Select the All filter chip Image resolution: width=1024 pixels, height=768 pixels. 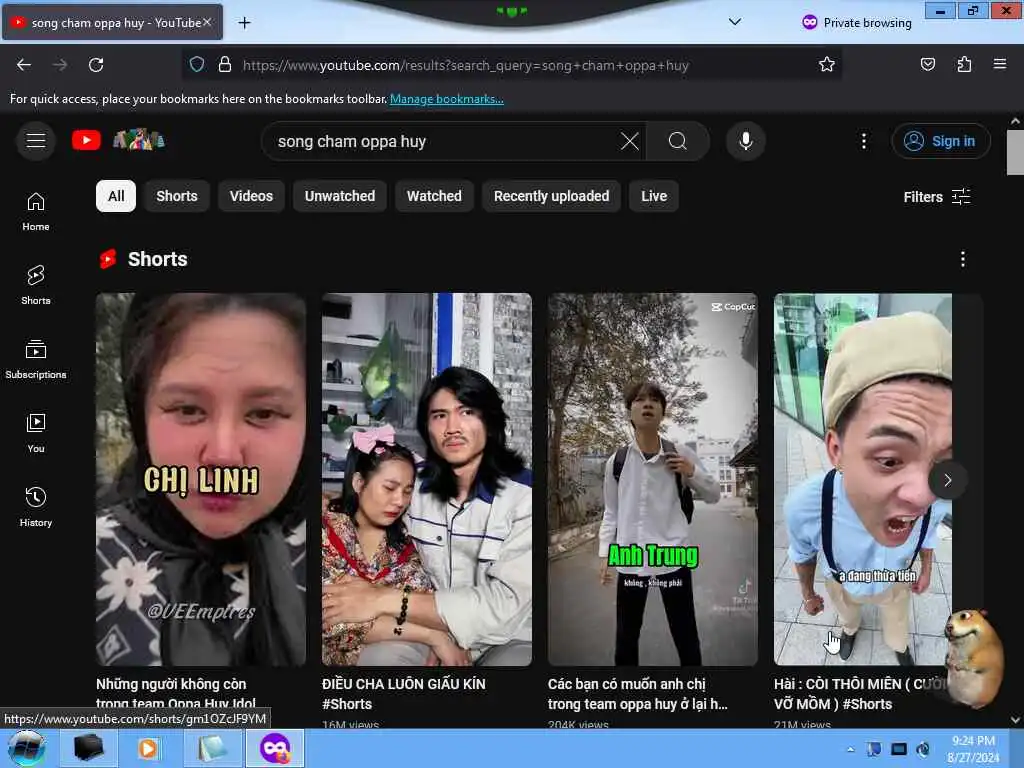pyautogui.click(x=116, y=196)
